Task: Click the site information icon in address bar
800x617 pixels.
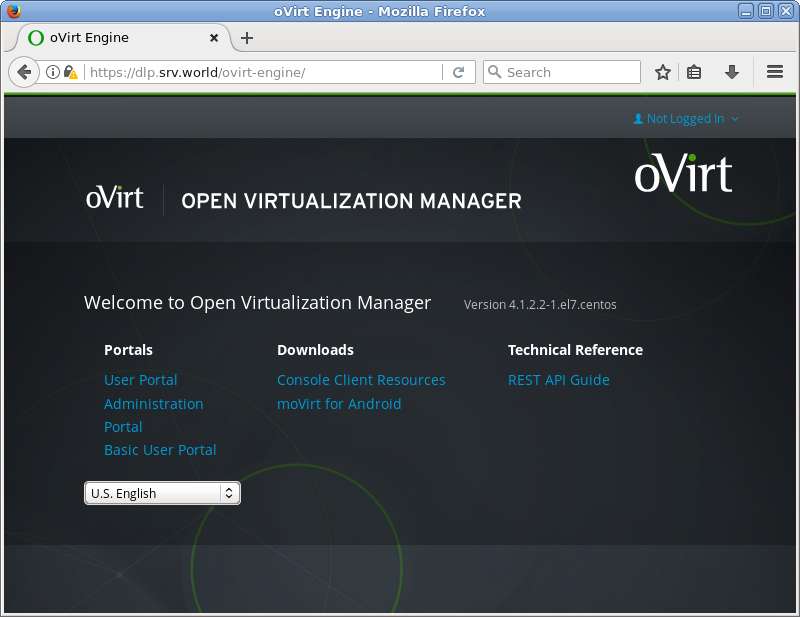Action: 51,72
